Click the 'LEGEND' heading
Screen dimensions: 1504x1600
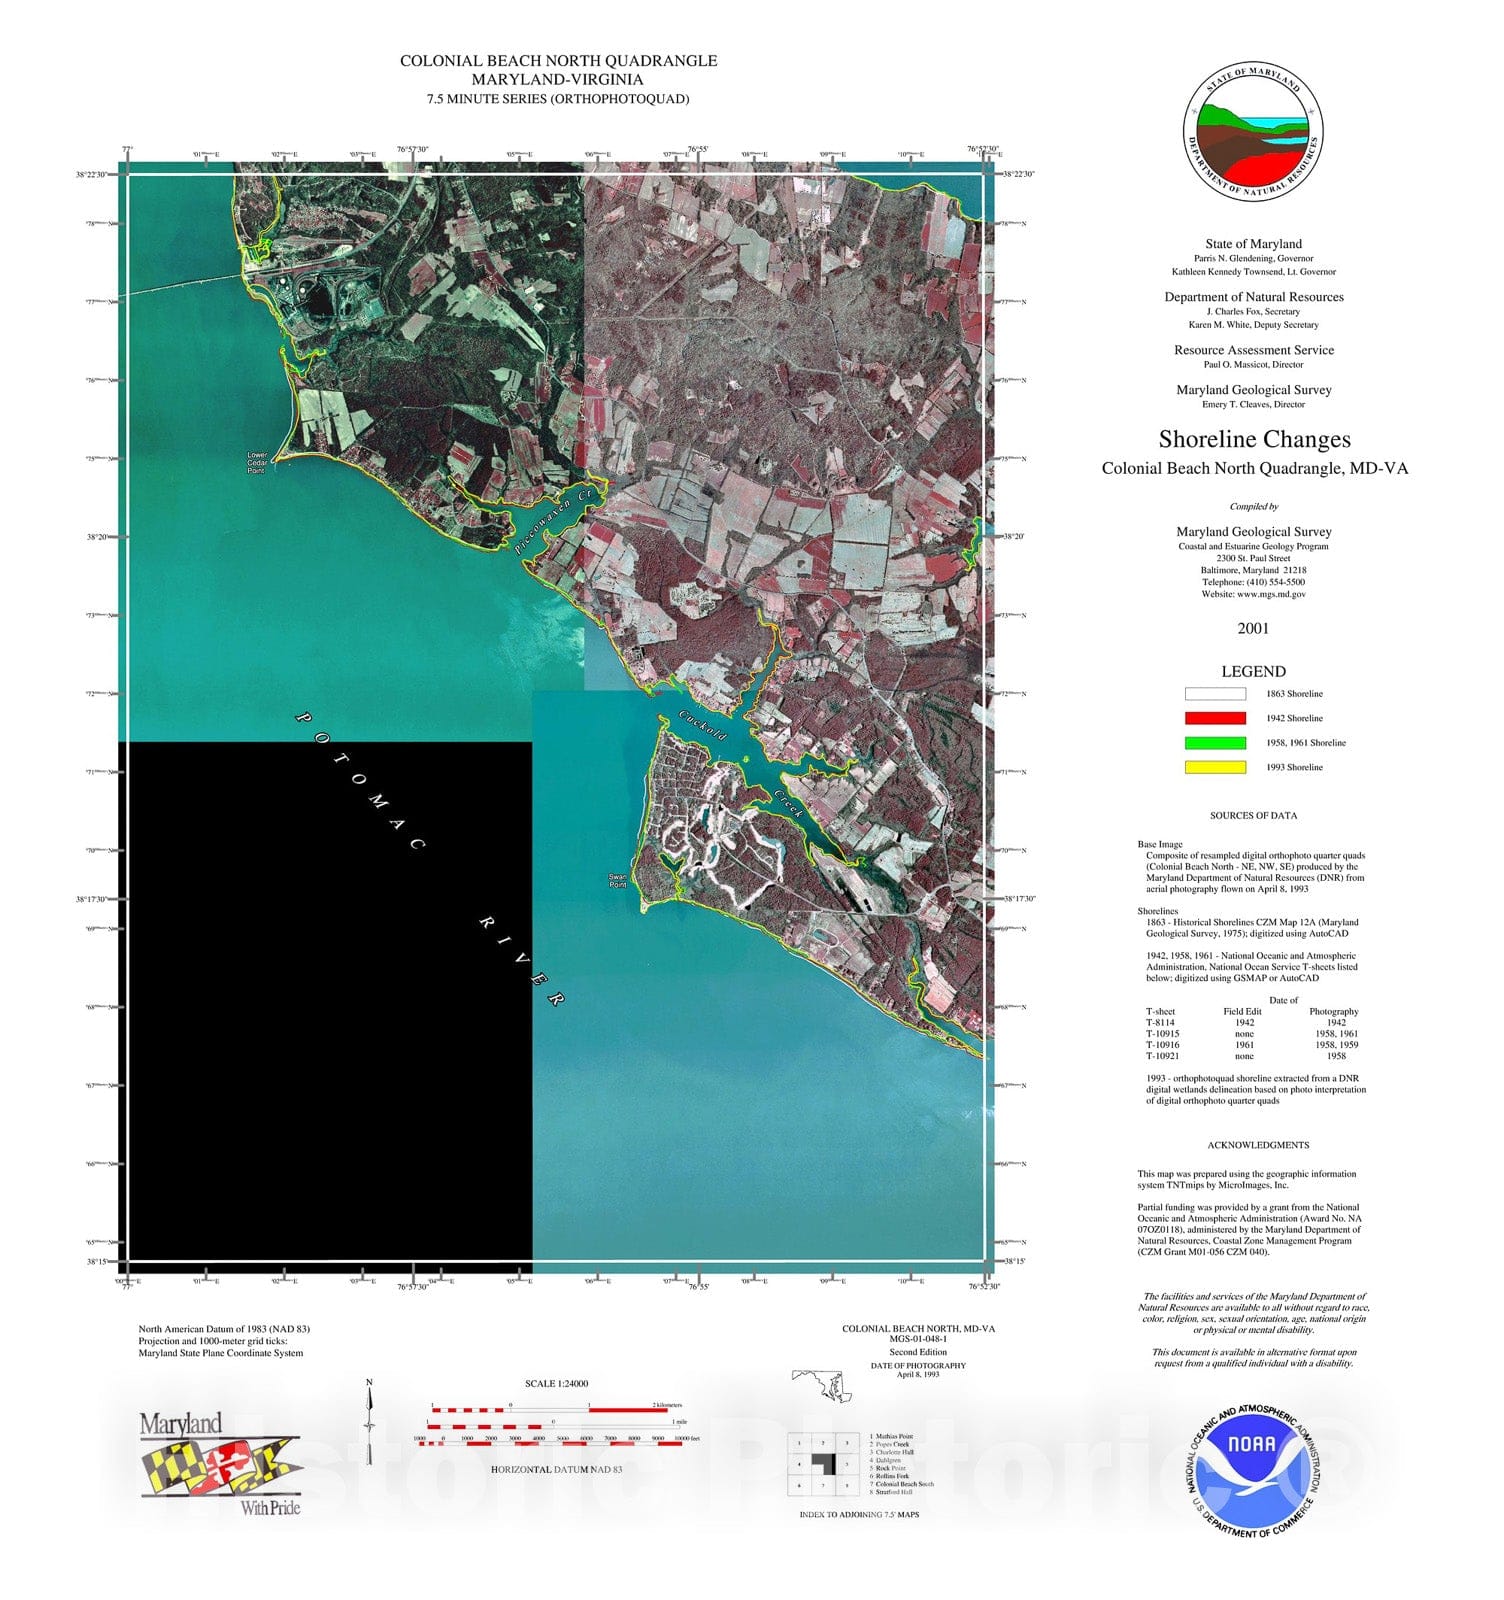tap(1253, 671)
